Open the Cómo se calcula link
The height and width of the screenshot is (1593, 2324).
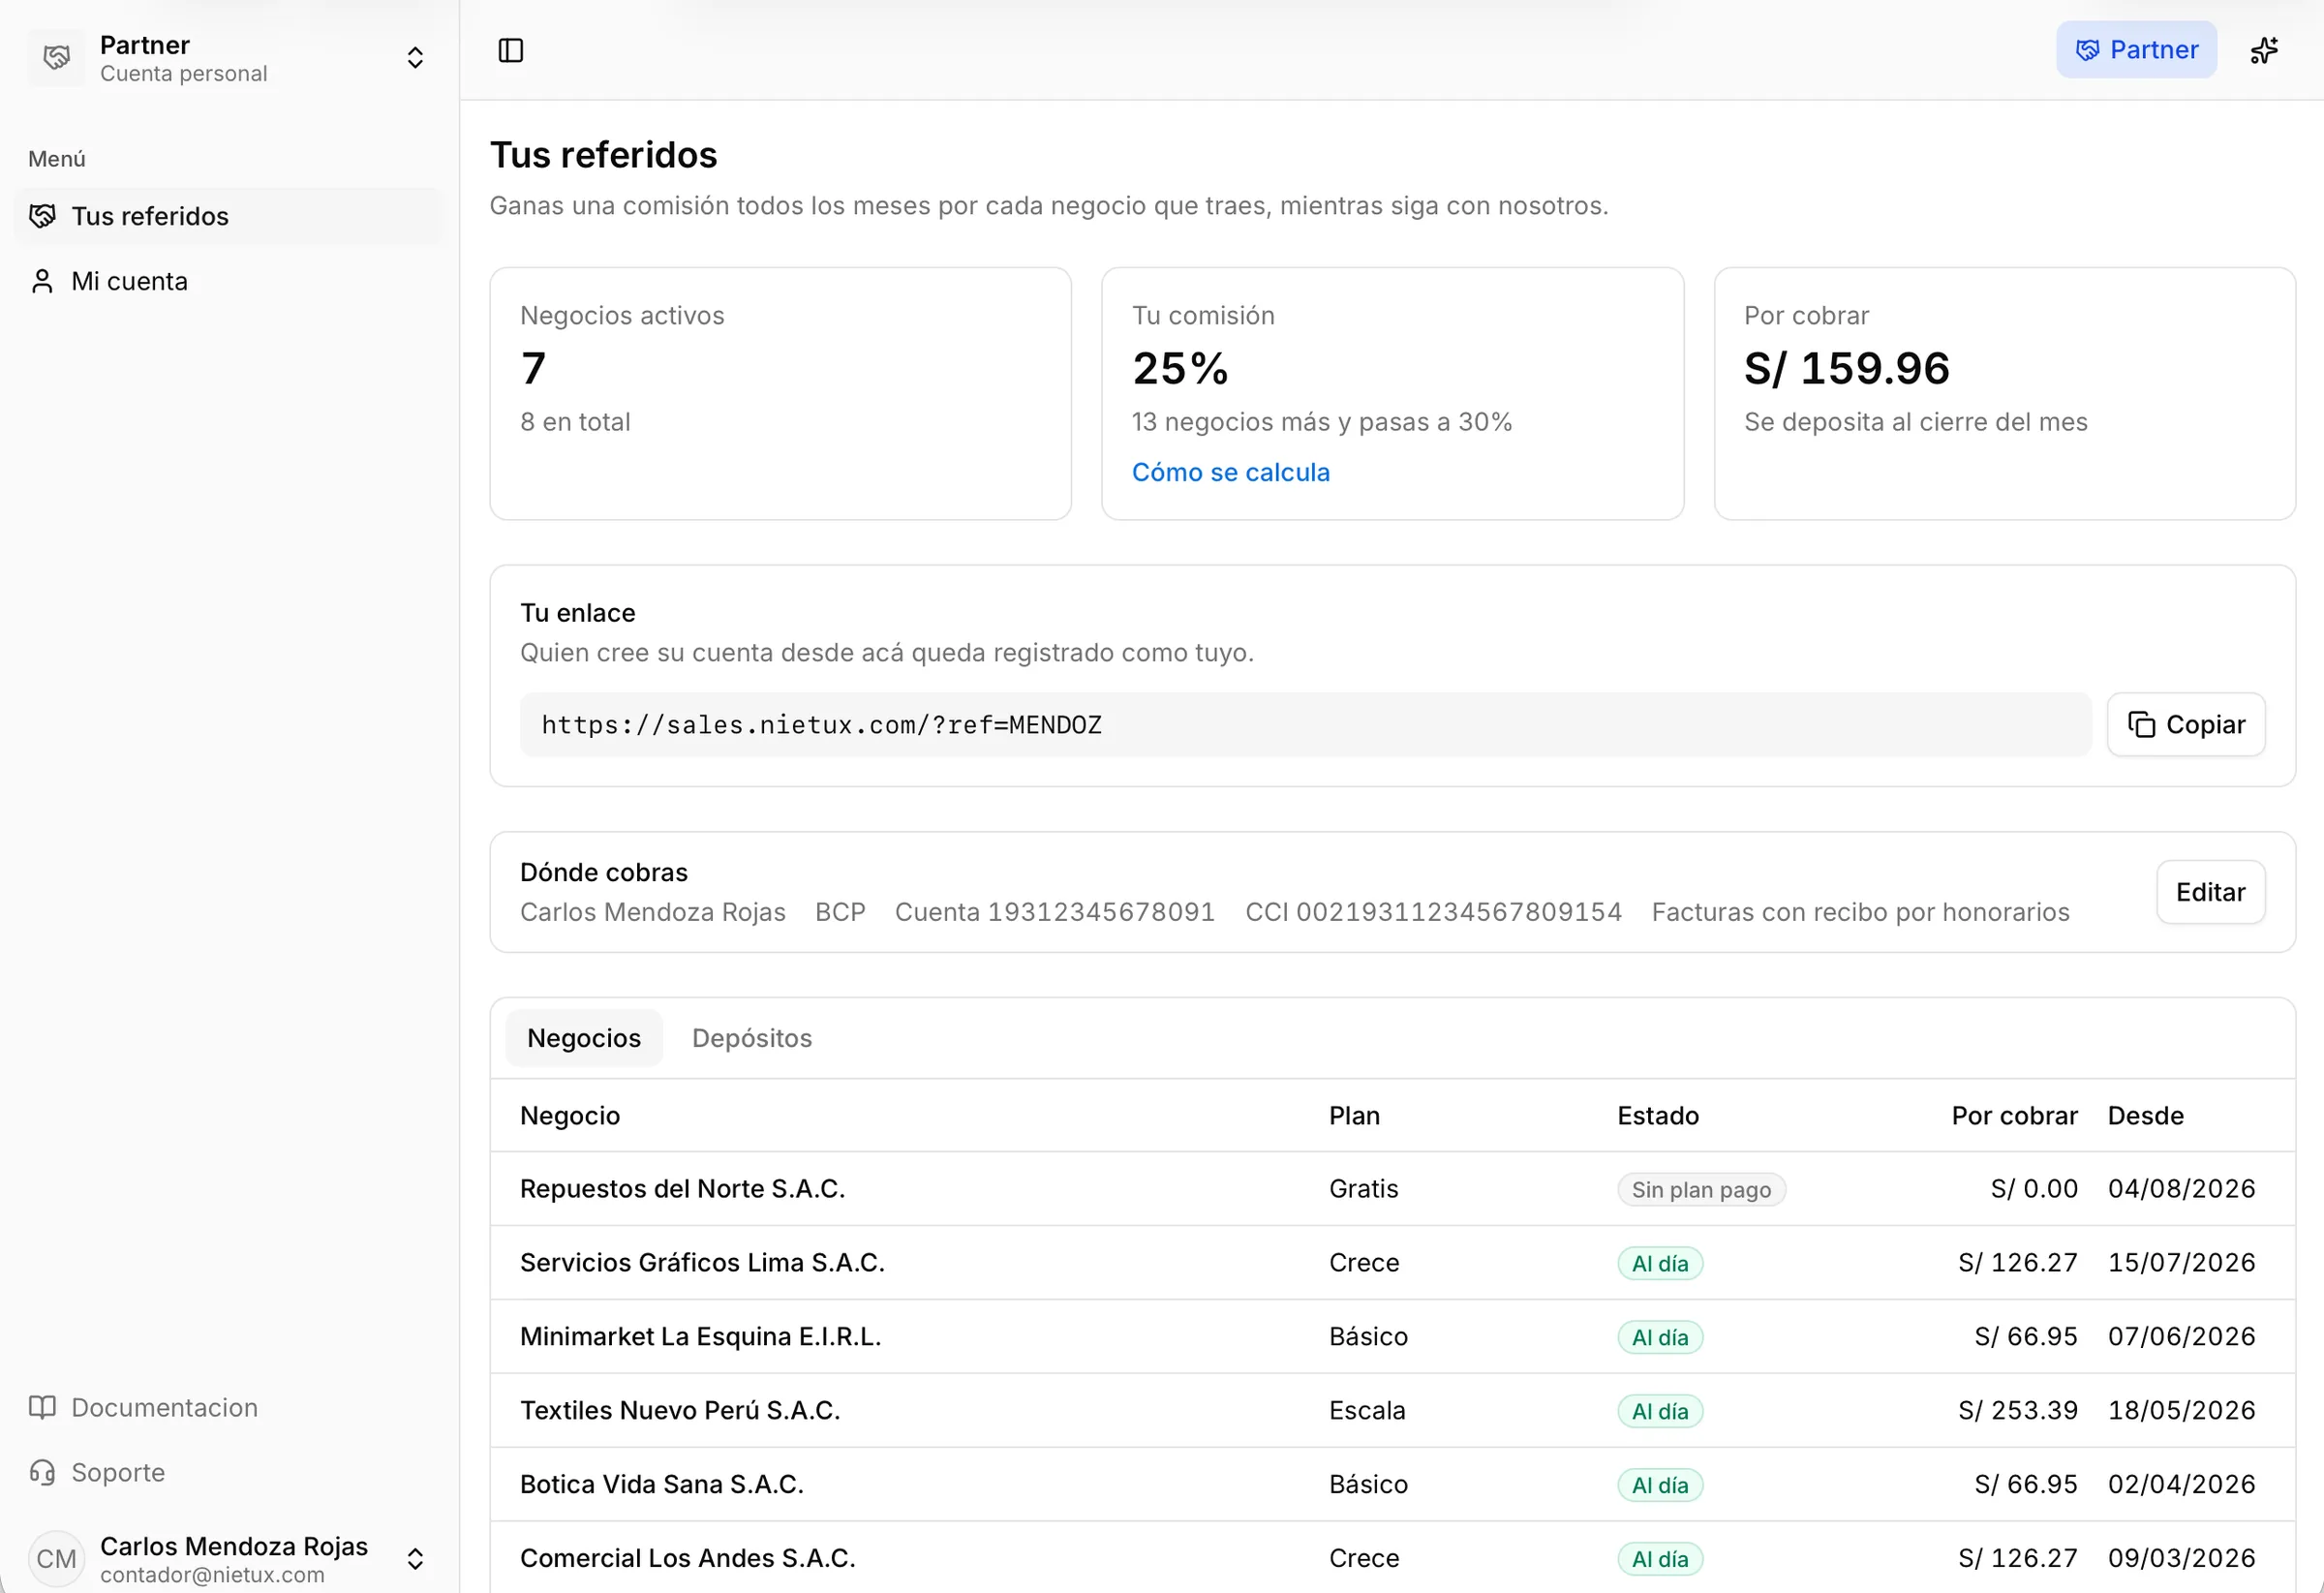[x=1231, y=472]
